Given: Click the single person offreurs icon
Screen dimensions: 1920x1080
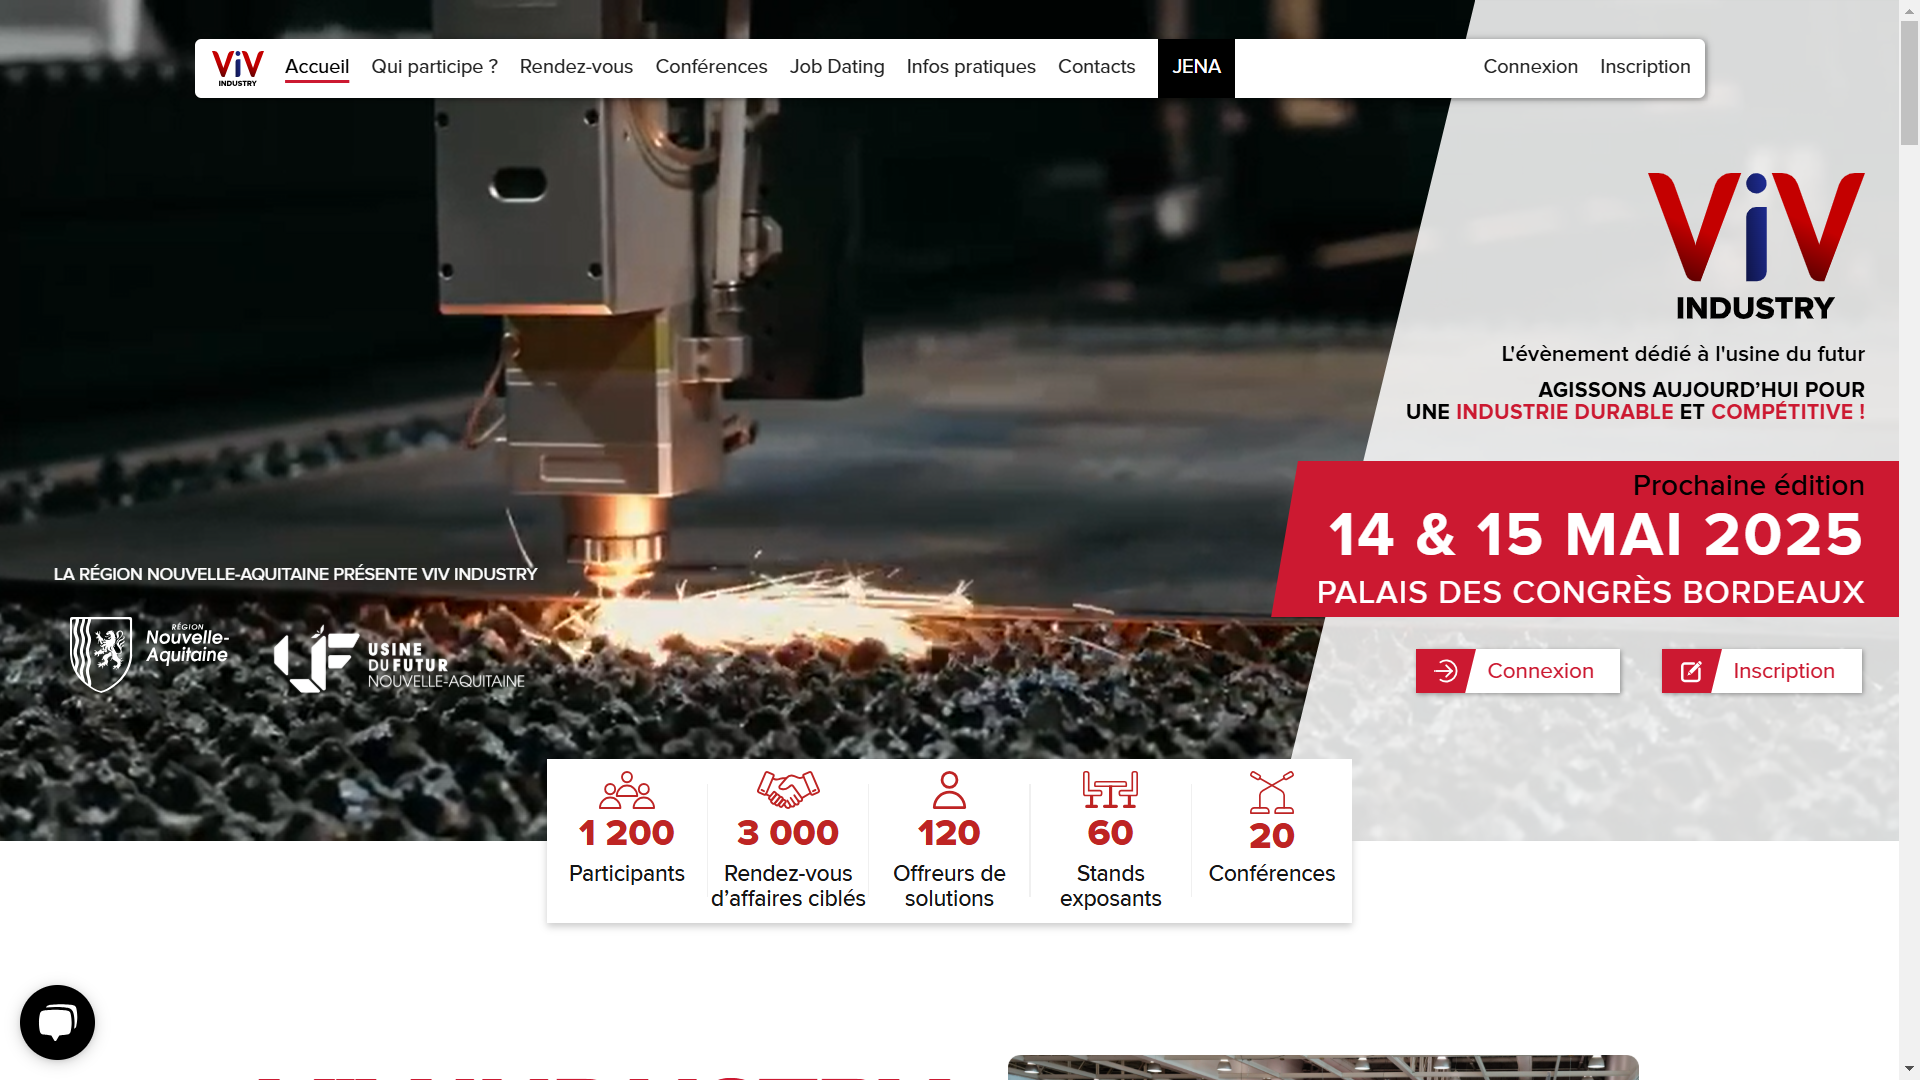Looking at the screenshot, I should (x=949, y=790).
